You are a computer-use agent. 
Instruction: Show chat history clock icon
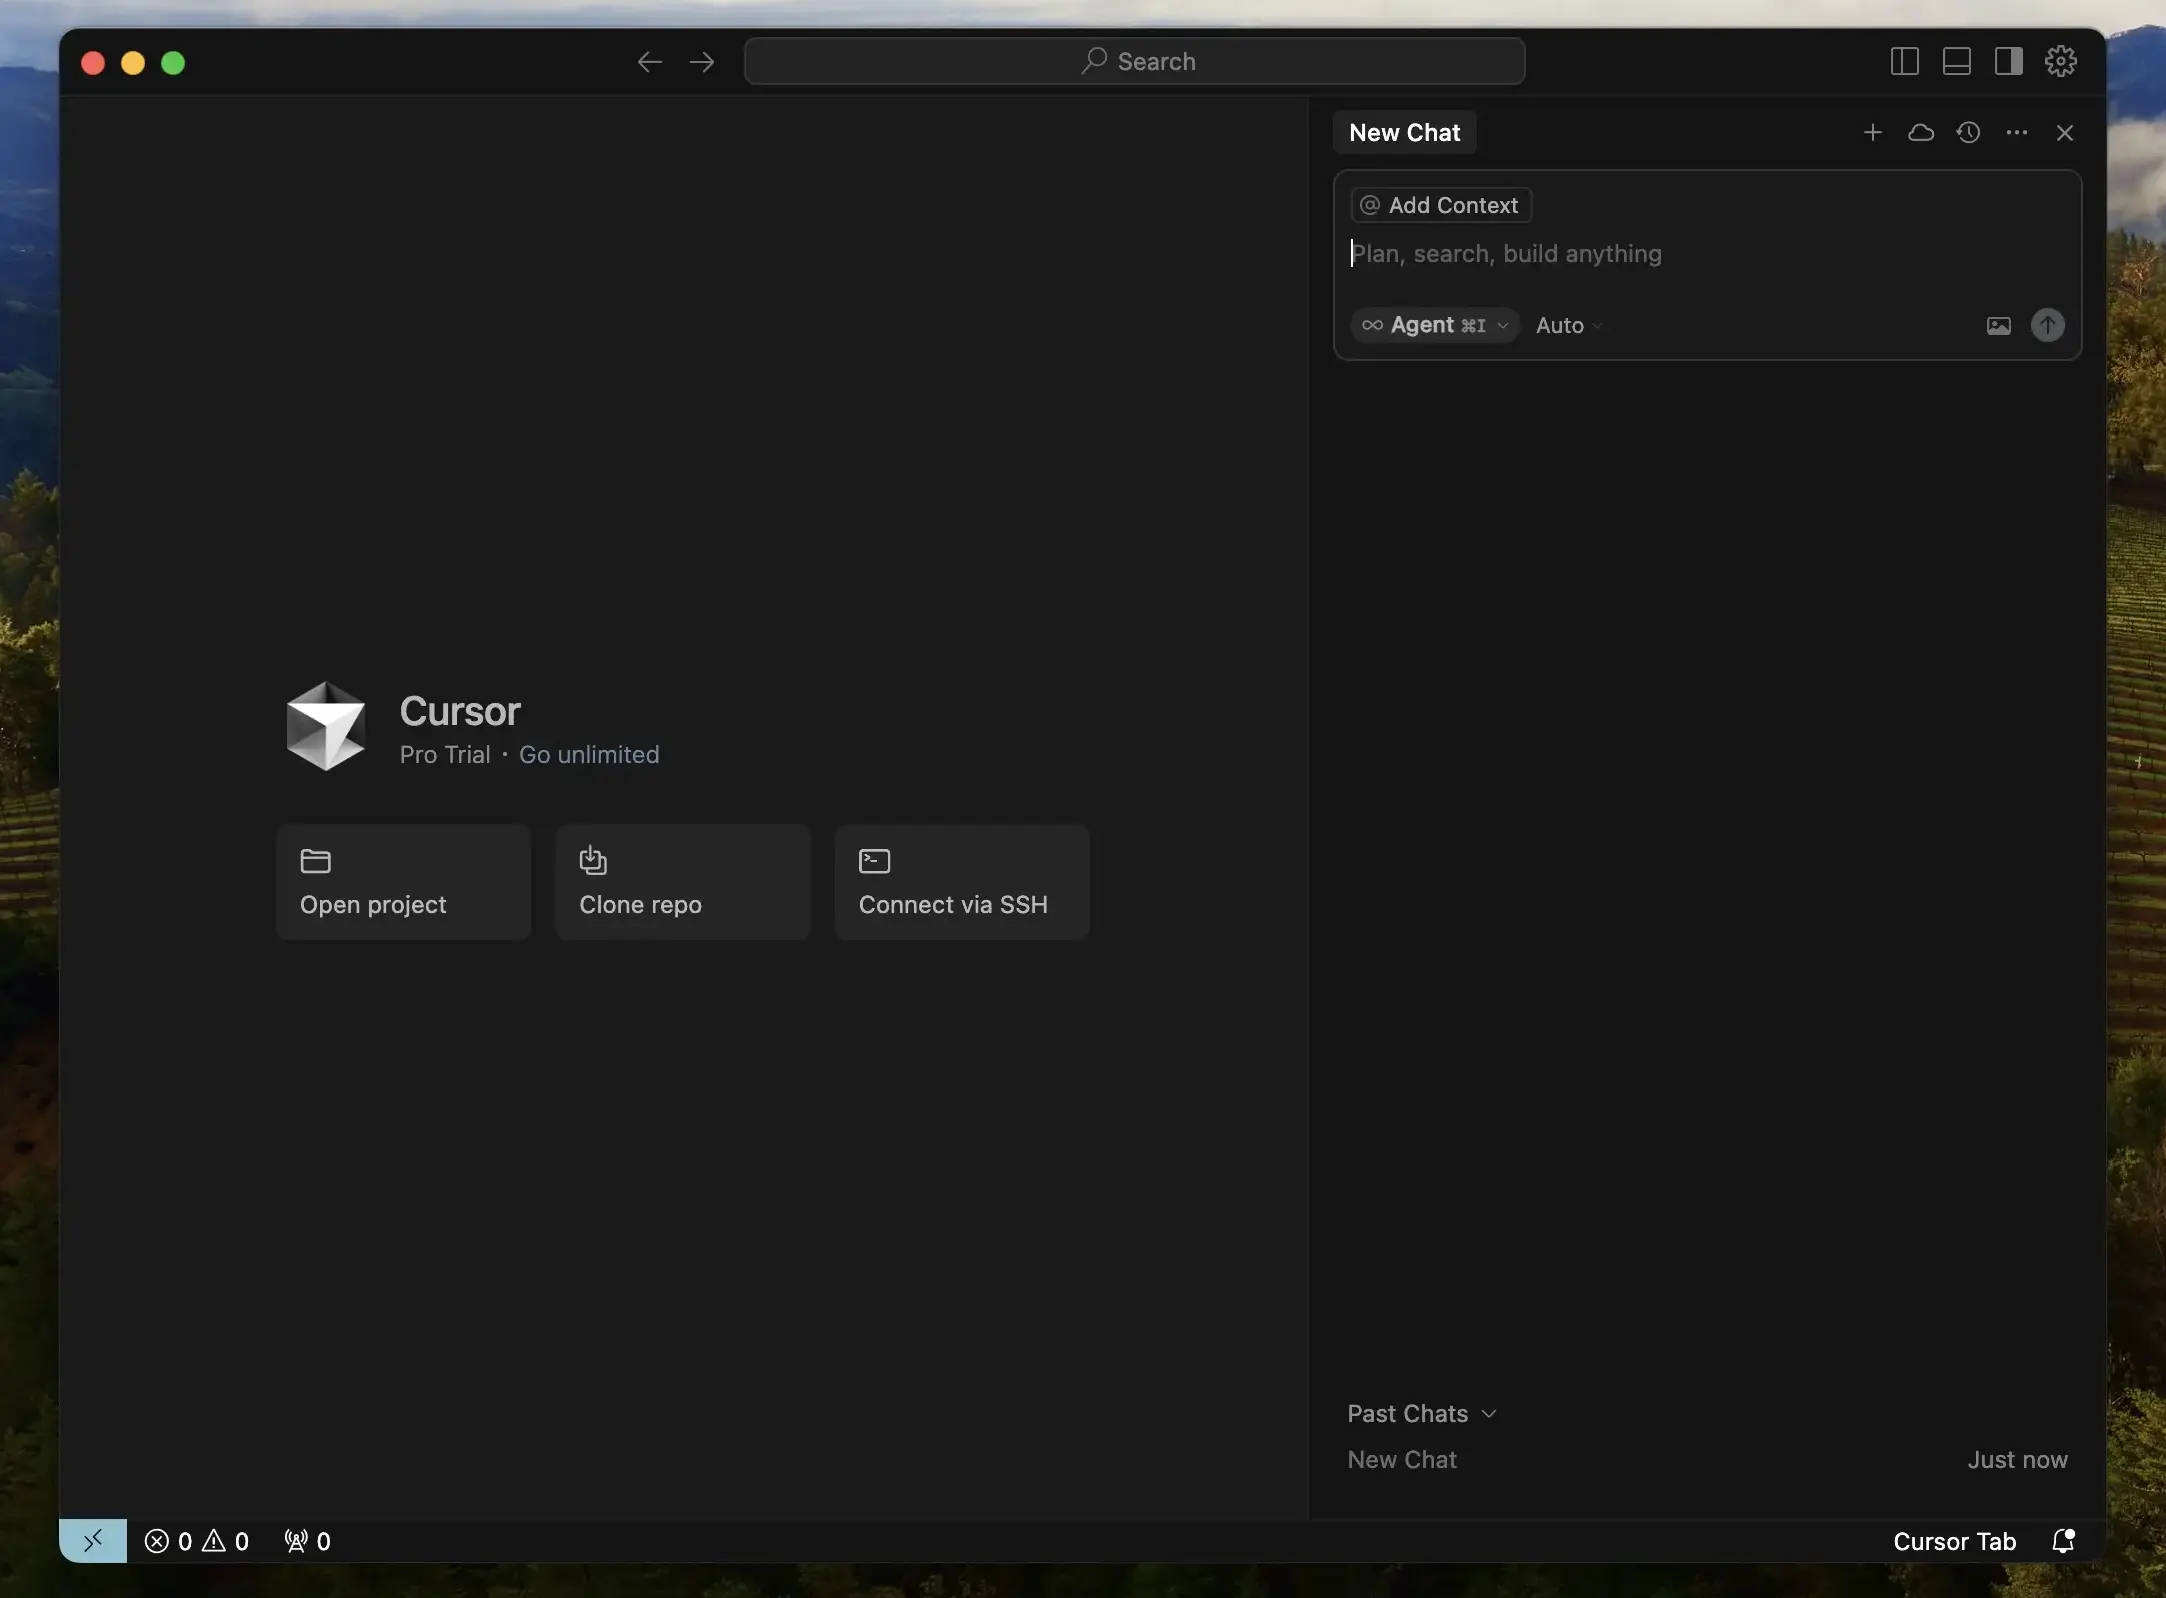click(x=1968, y=133)
